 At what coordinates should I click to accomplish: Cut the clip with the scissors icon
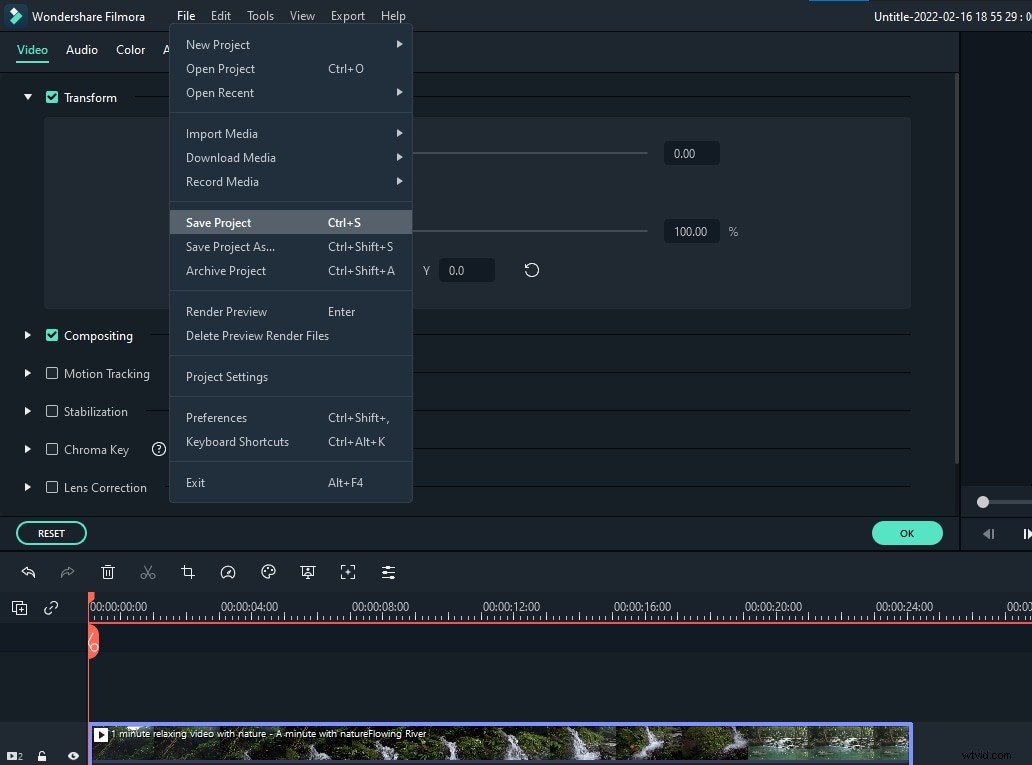click(x=148, y=572)
